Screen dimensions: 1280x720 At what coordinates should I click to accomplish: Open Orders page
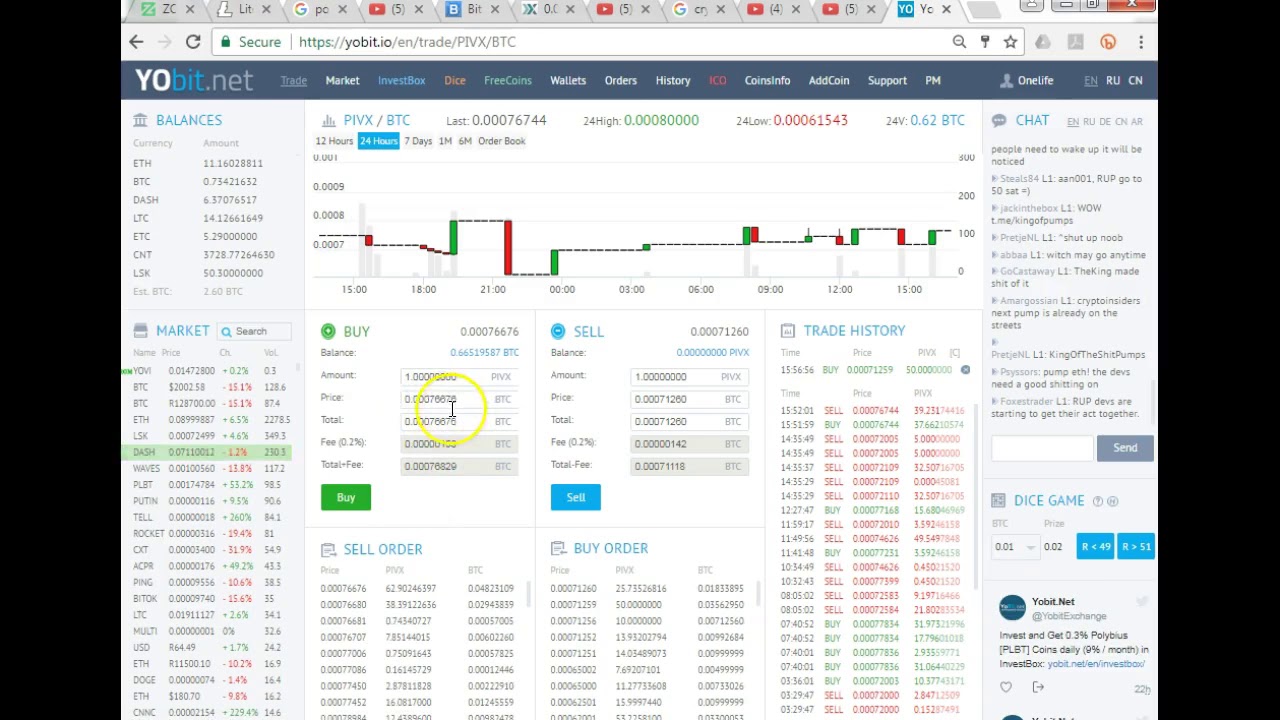(620, 80)
